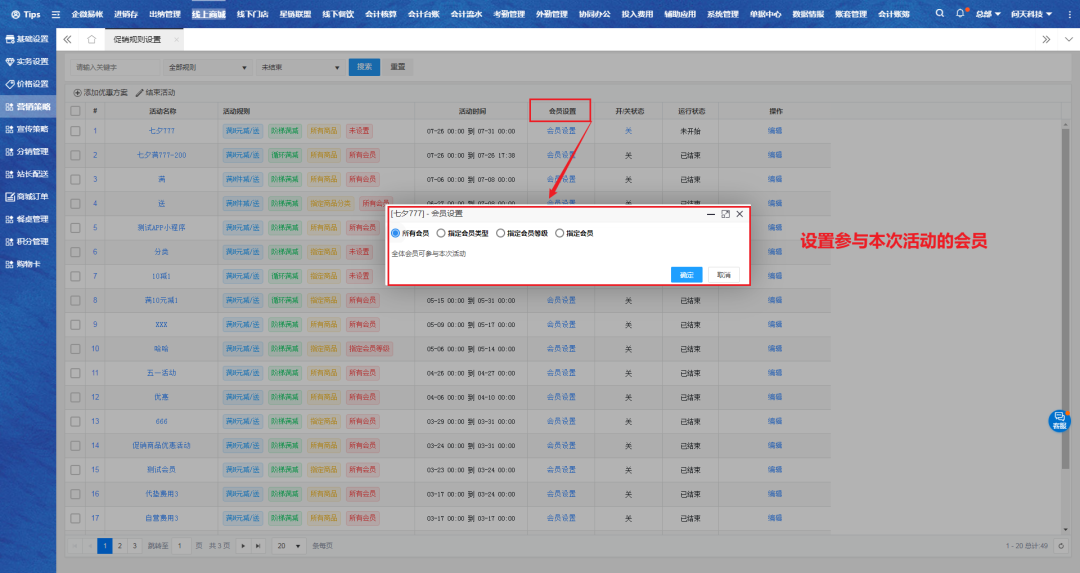This screenshot has height=573, width=1080.
Task: Click the blue 确定 button in dialog
Action: pyautogui.click(x=686, y=275)
